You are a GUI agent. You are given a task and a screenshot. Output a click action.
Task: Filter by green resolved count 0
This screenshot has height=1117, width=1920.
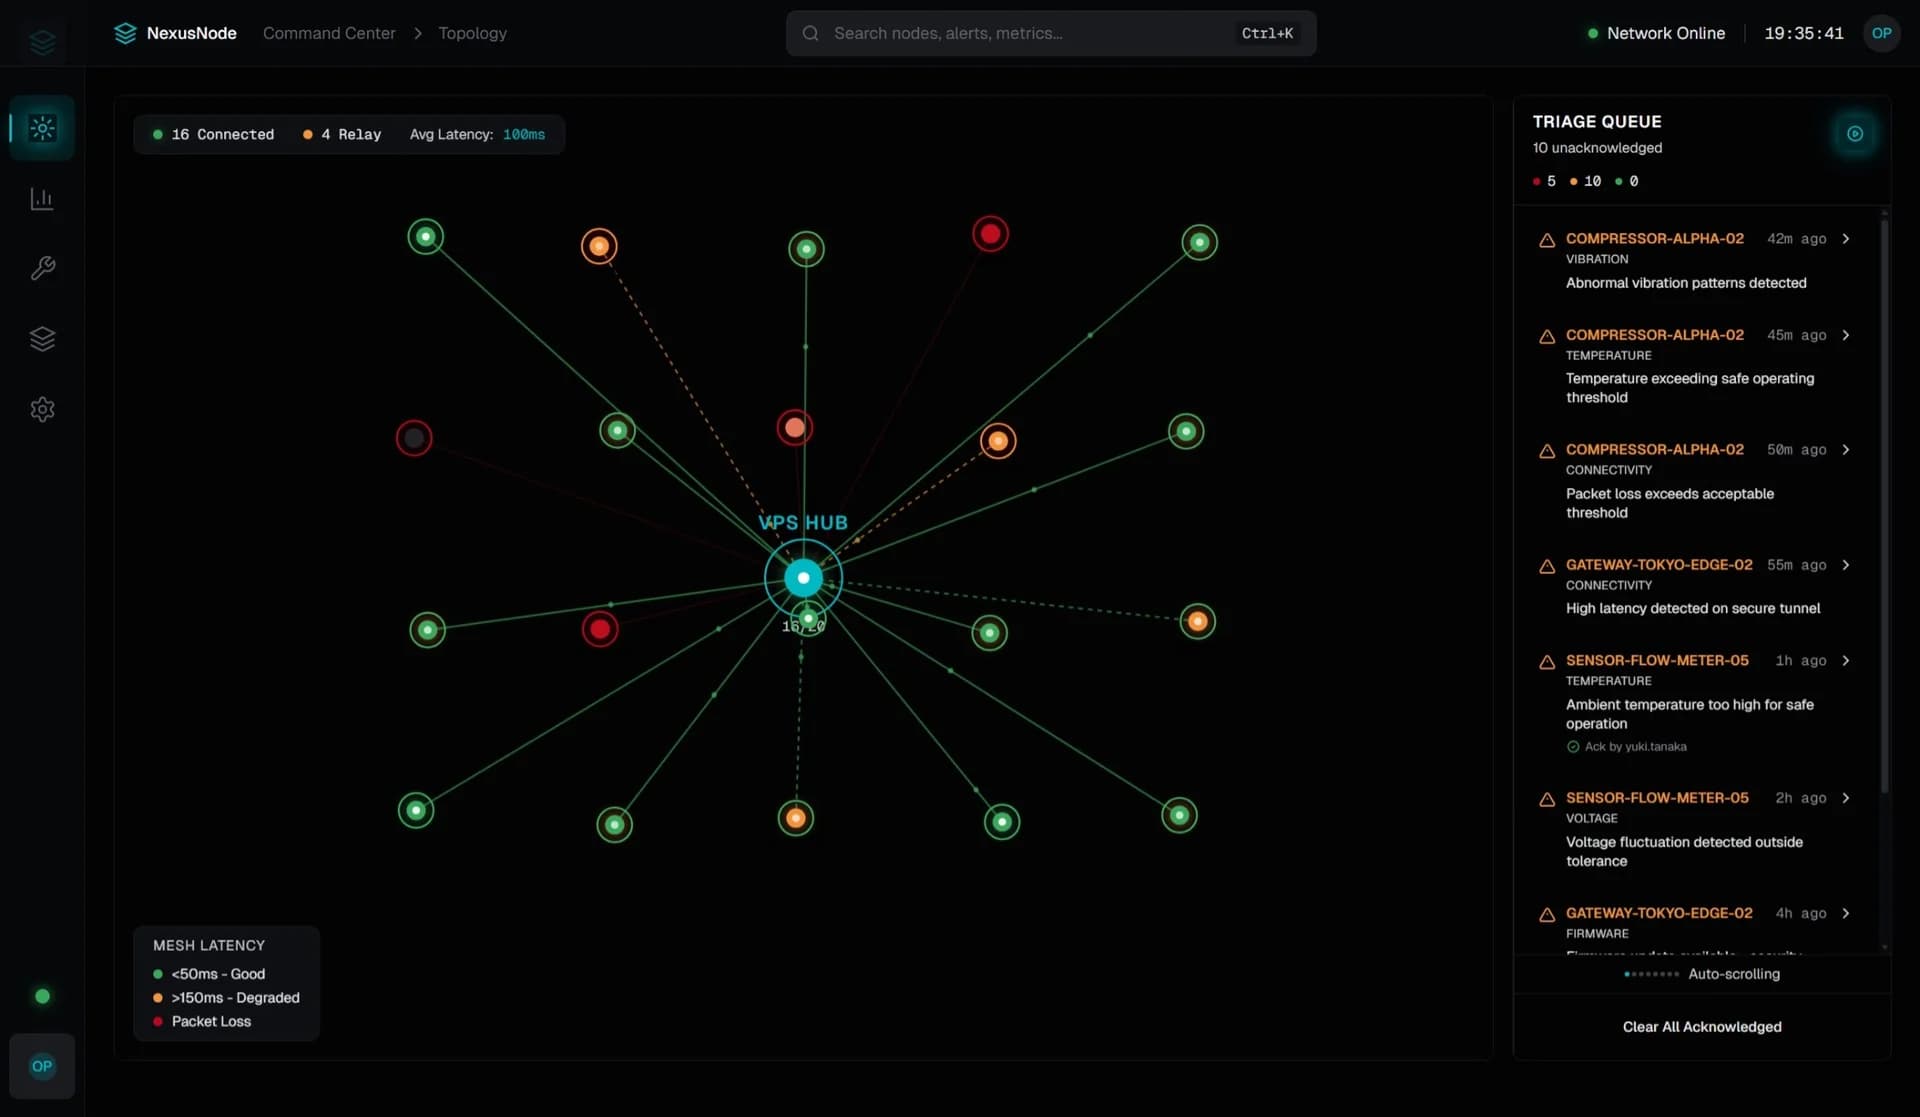pos(1627,181)
